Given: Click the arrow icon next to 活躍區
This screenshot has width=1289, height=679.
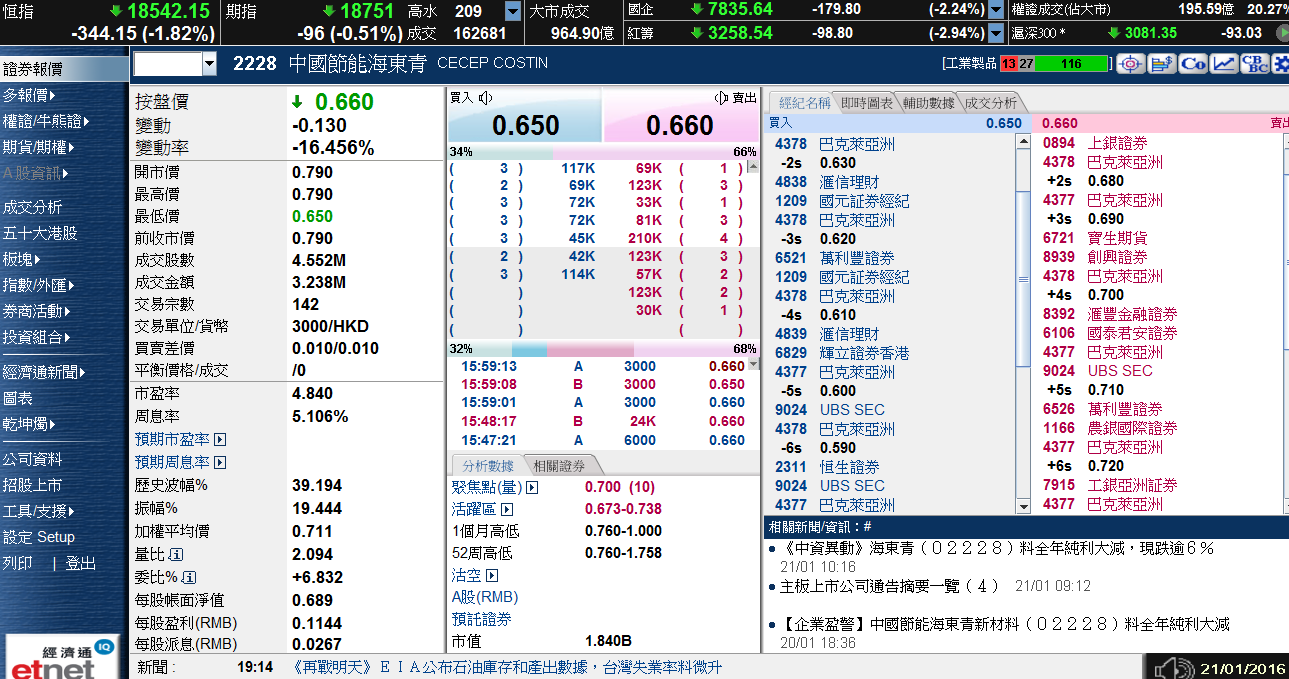Looking at the screenshot, I should click(x=507, y=509).
